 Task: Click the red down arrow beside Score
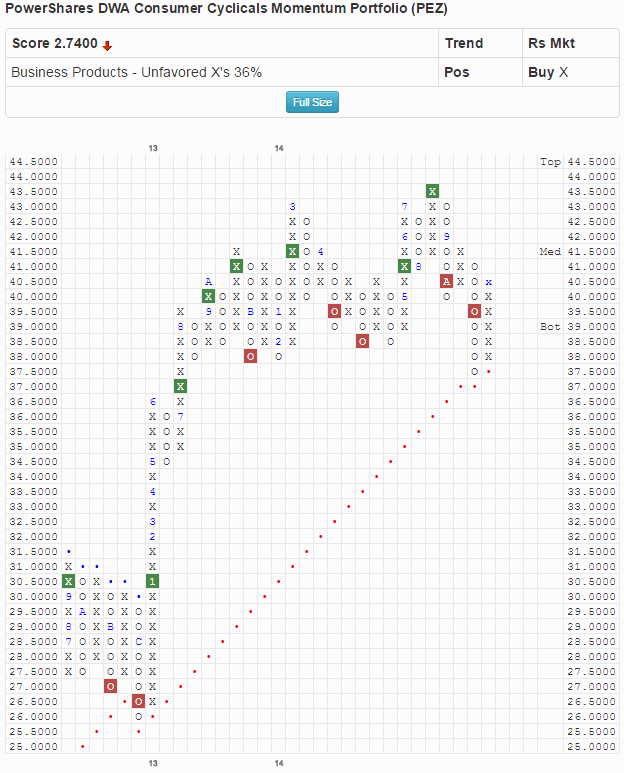(107, 45)
